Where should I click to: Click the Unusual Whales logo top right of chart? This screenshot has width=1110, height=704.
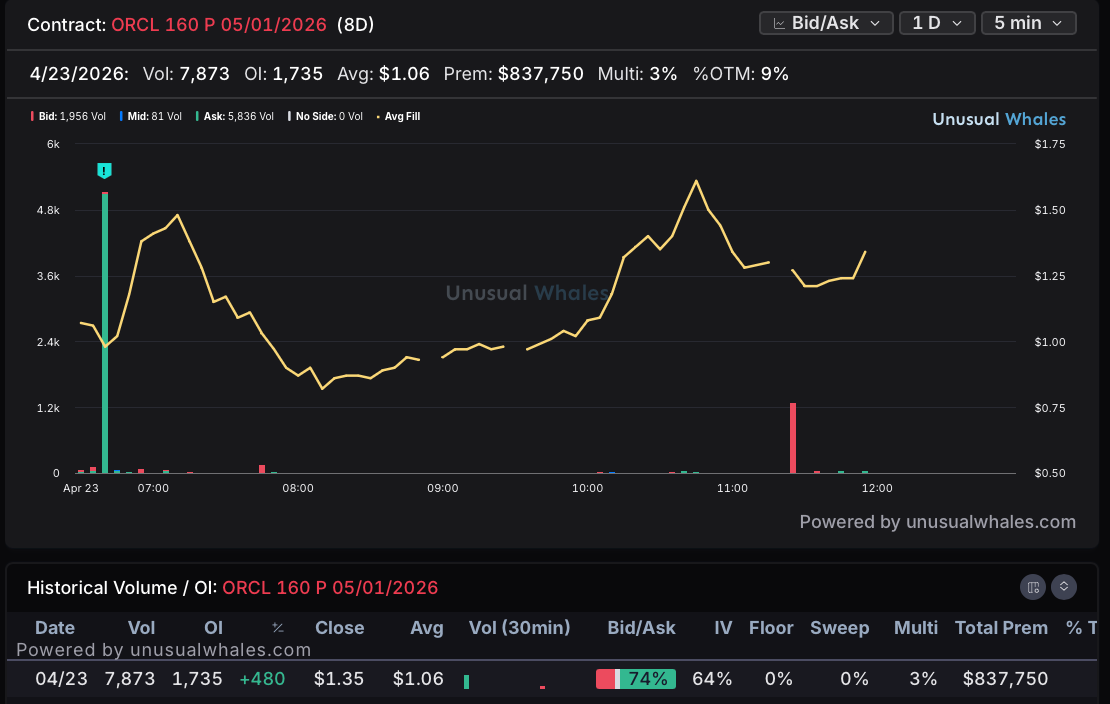pos(999,119)
